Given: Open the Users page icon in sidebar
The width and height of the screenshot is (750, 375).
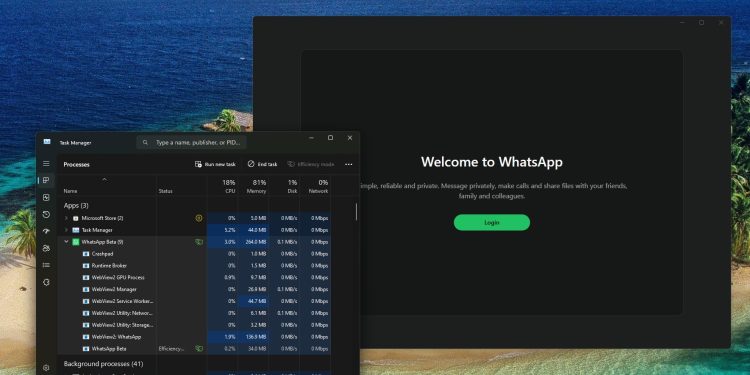Looking at the screenshot, I should [x=46, y=248].
